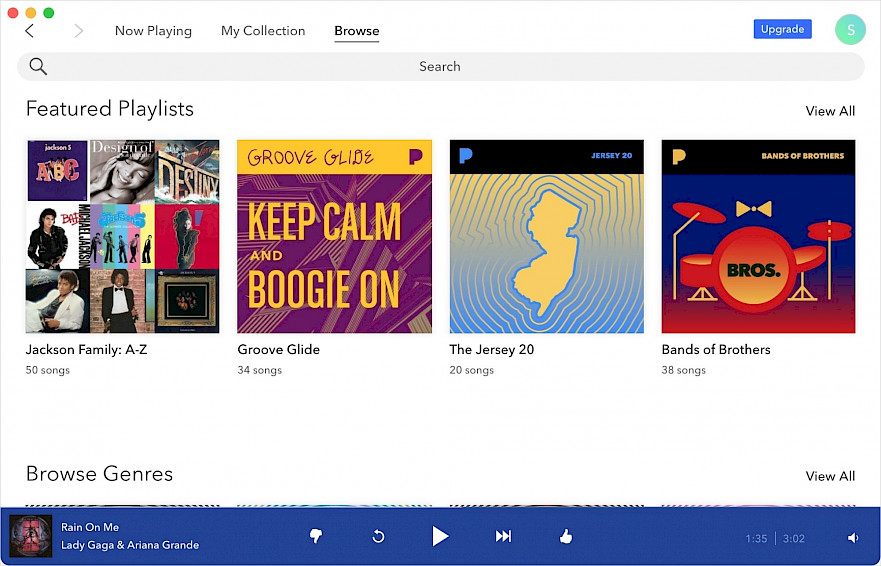The height and width of the screenshot is (566, 881).
Task: Click the Groove Glide title text
Action: (x=279, y=350)
